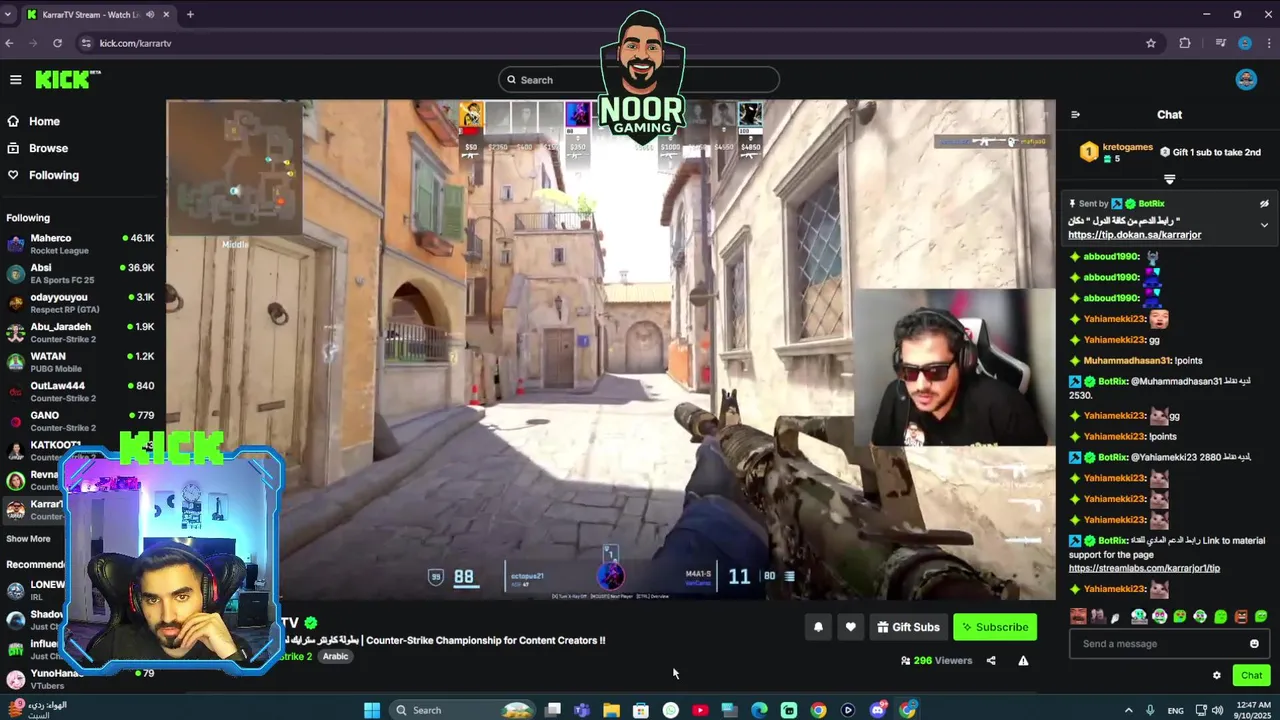This screenshot has height=720, width=1280.
Task: Open the YunoHana recommended channel
Action: pos(80,679)
